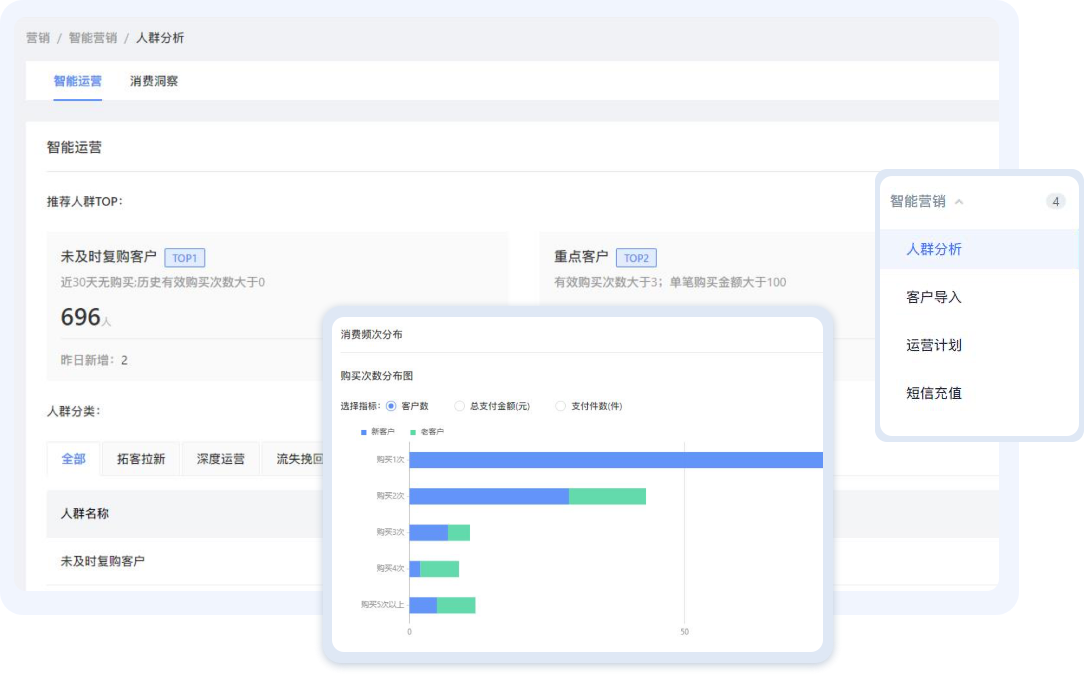The image size is (1084, 679).
Task: Select the 拓客拉新 category tab
Action: (141, 459)
